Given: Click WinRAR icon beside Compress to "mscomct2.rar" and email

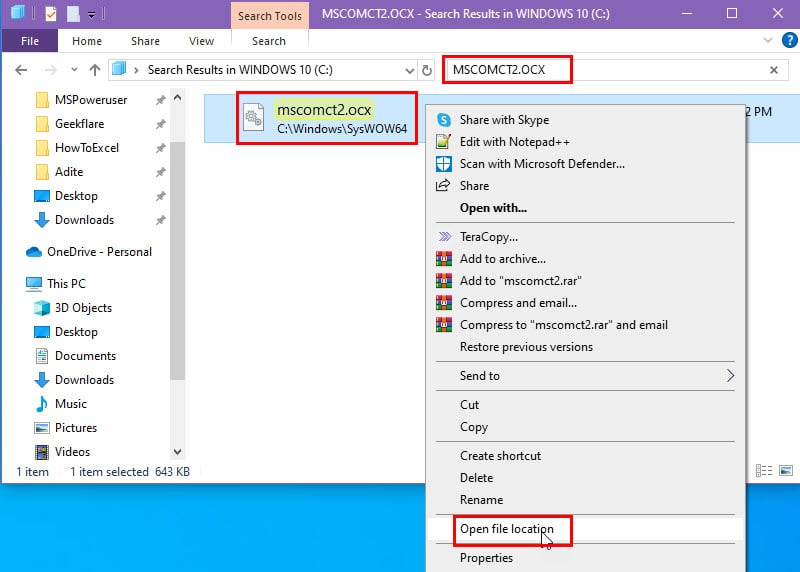Looking at the screenshot, I should [444, 325].
